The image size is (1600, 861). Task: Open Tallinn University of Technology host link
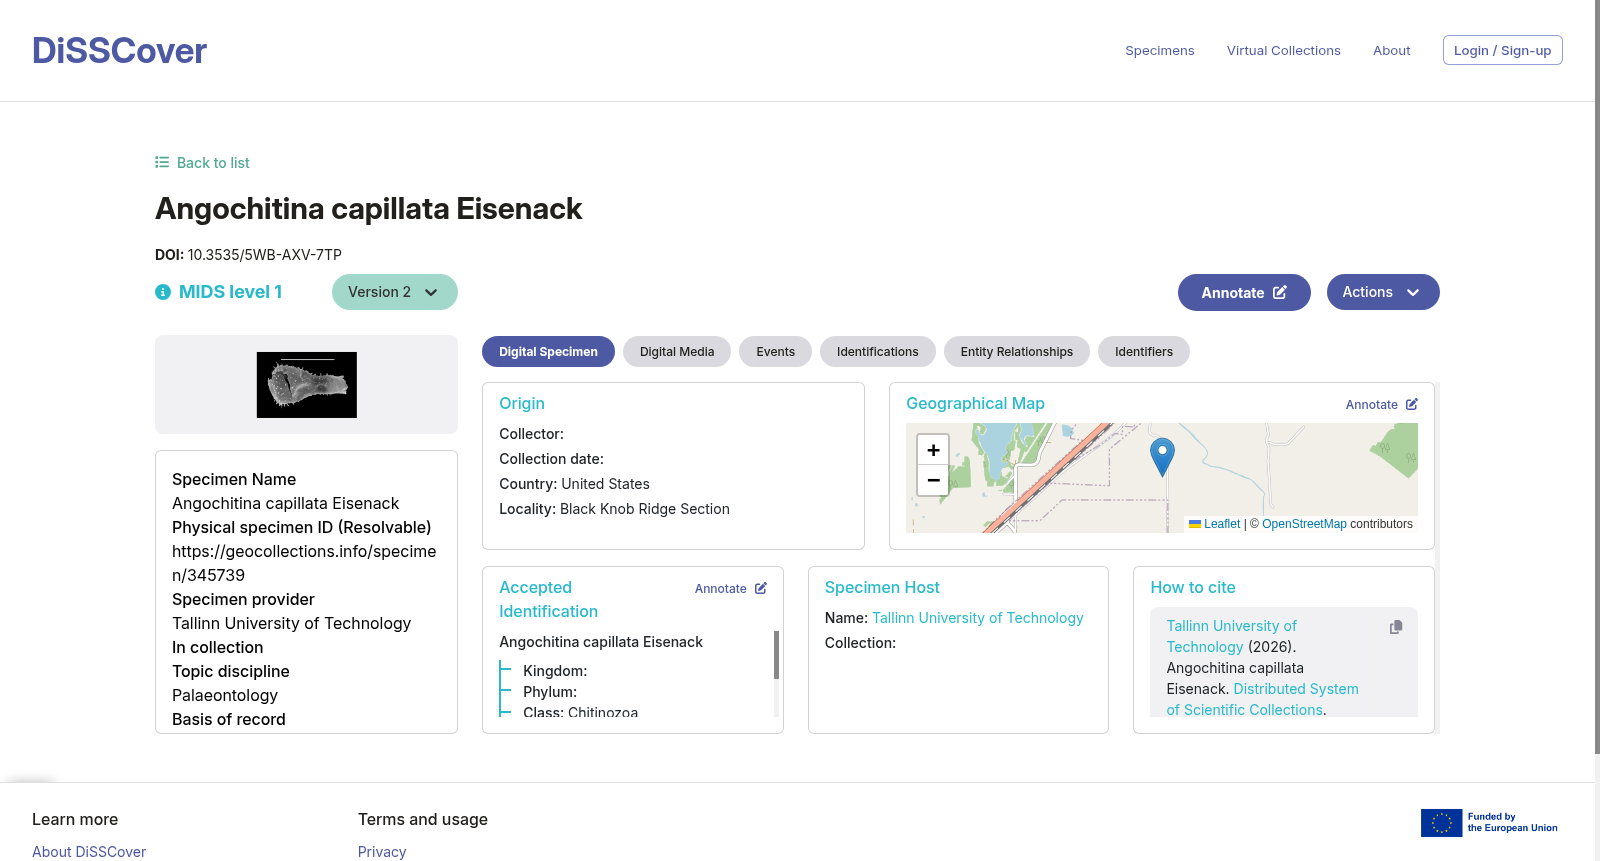[x=978, y=618]
